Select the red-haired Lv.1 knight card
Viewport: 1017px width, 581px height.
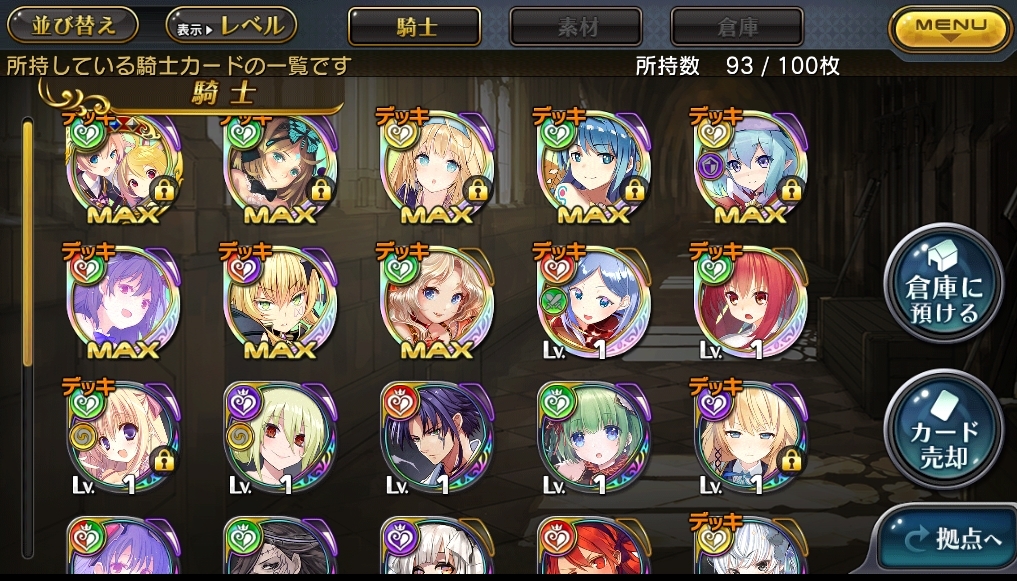750,303
